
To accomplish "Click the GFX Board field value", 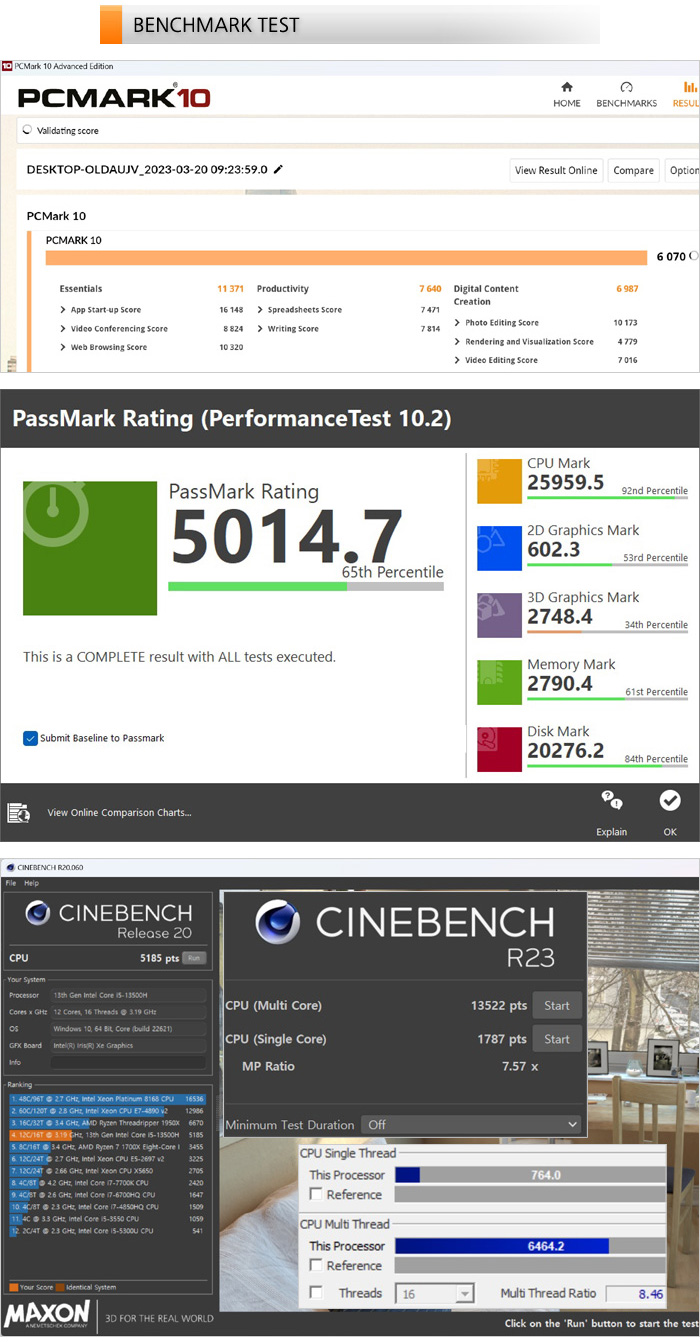I will point(128,1045).
